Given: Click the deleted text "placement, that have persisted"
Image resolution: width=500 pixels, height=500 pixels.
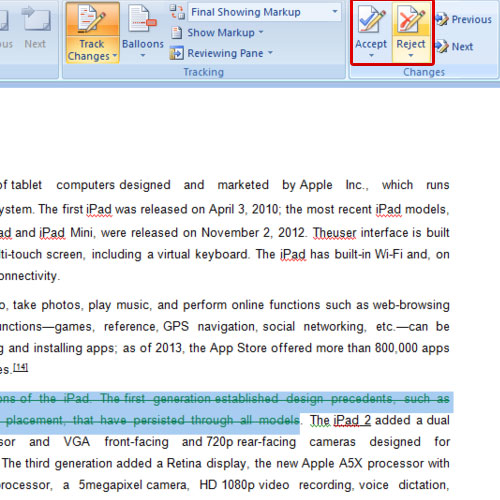Looking at the screenshot, I should (66, 420).
